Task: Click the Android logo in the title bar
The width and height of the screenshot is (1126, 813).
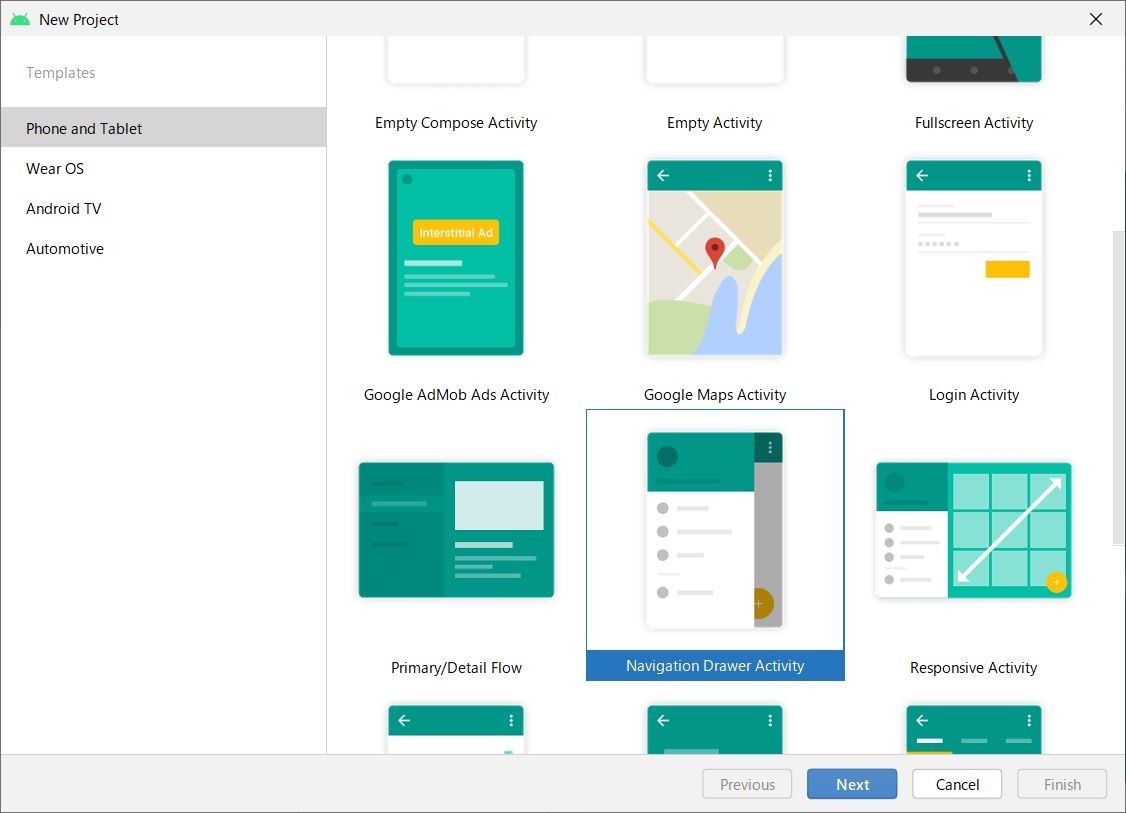Action: (x=20, y=19)
